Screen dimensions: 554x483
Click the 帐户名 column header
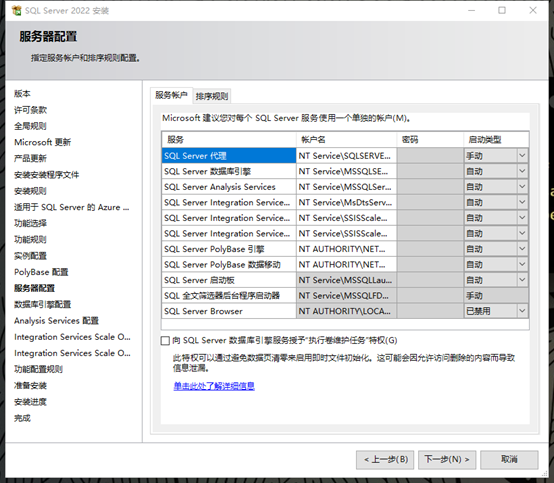tap(346, 140)
